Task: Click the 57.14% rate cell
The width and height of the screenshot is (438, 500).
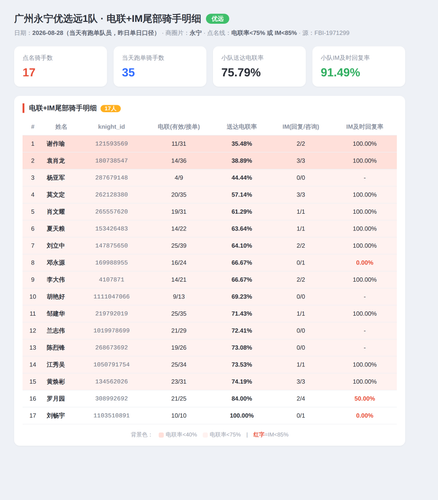Action: pyautogui.click(x=242, y=195)
